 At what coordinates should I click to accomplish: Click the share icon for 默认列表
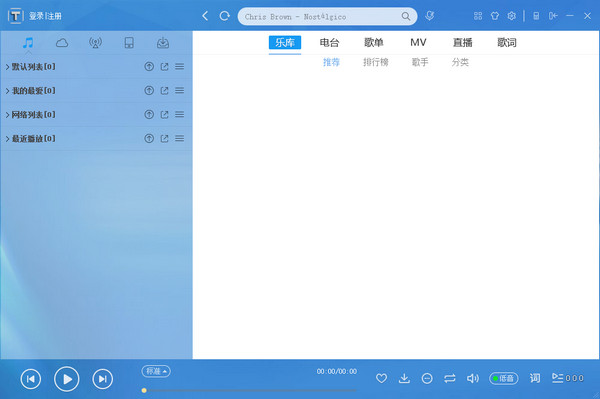[165, 67]
